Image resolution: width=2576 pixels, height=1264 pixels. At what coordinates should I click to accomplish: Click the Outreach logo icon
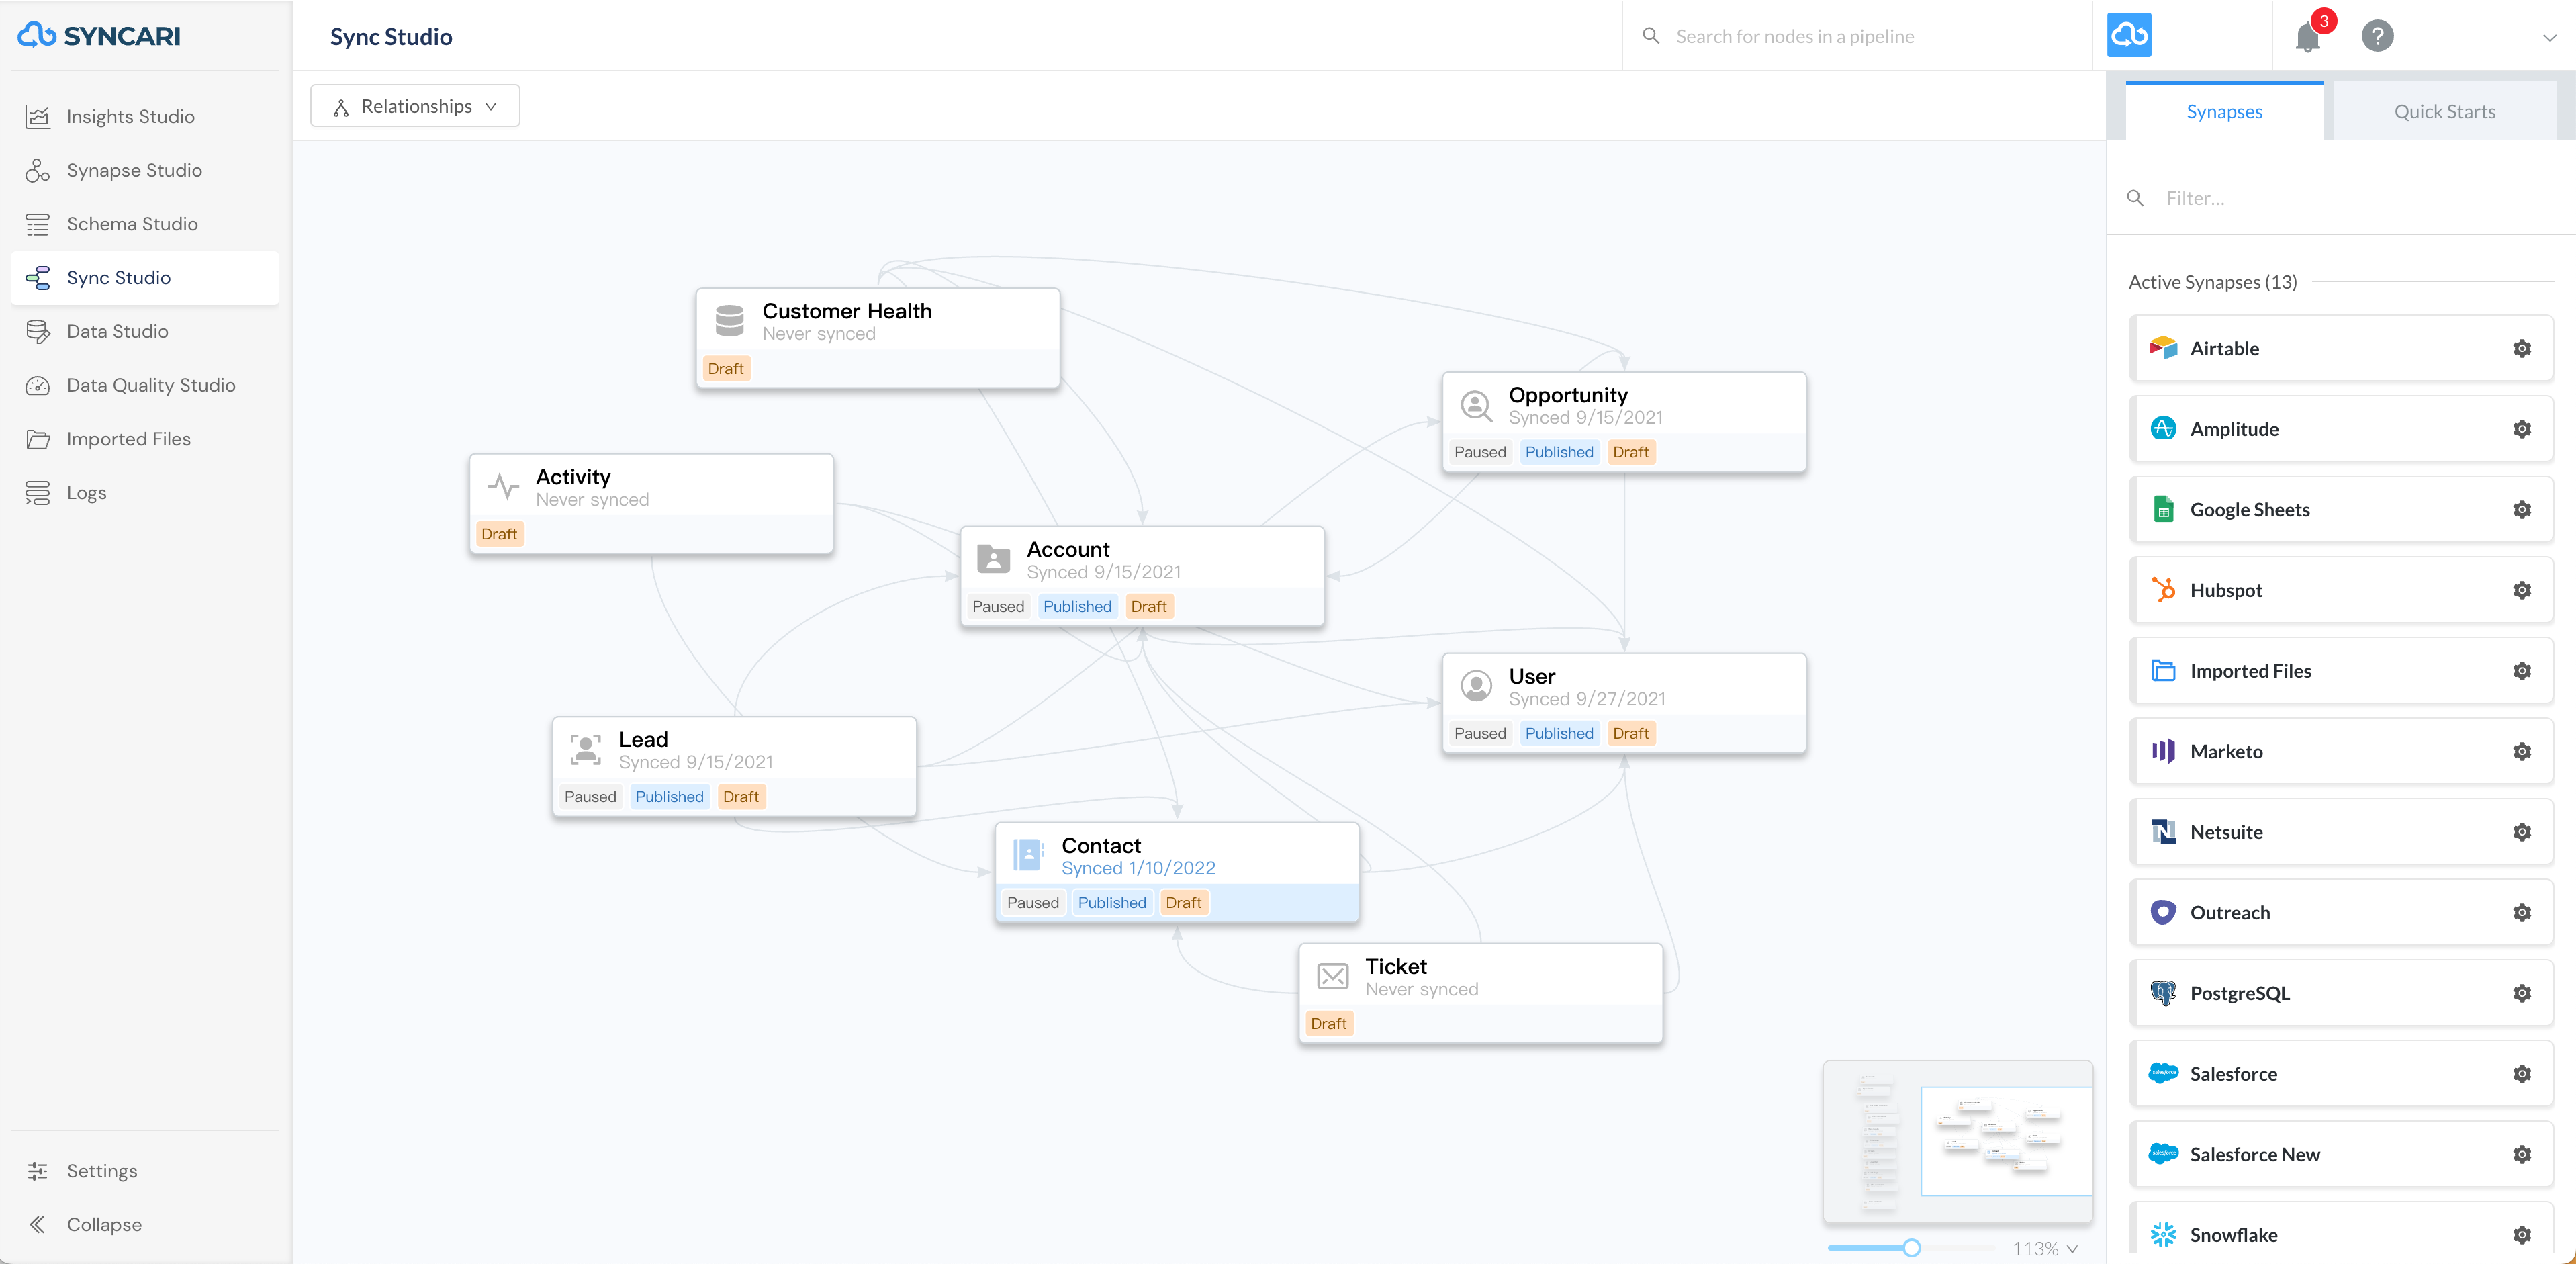tap(2163, 912)
